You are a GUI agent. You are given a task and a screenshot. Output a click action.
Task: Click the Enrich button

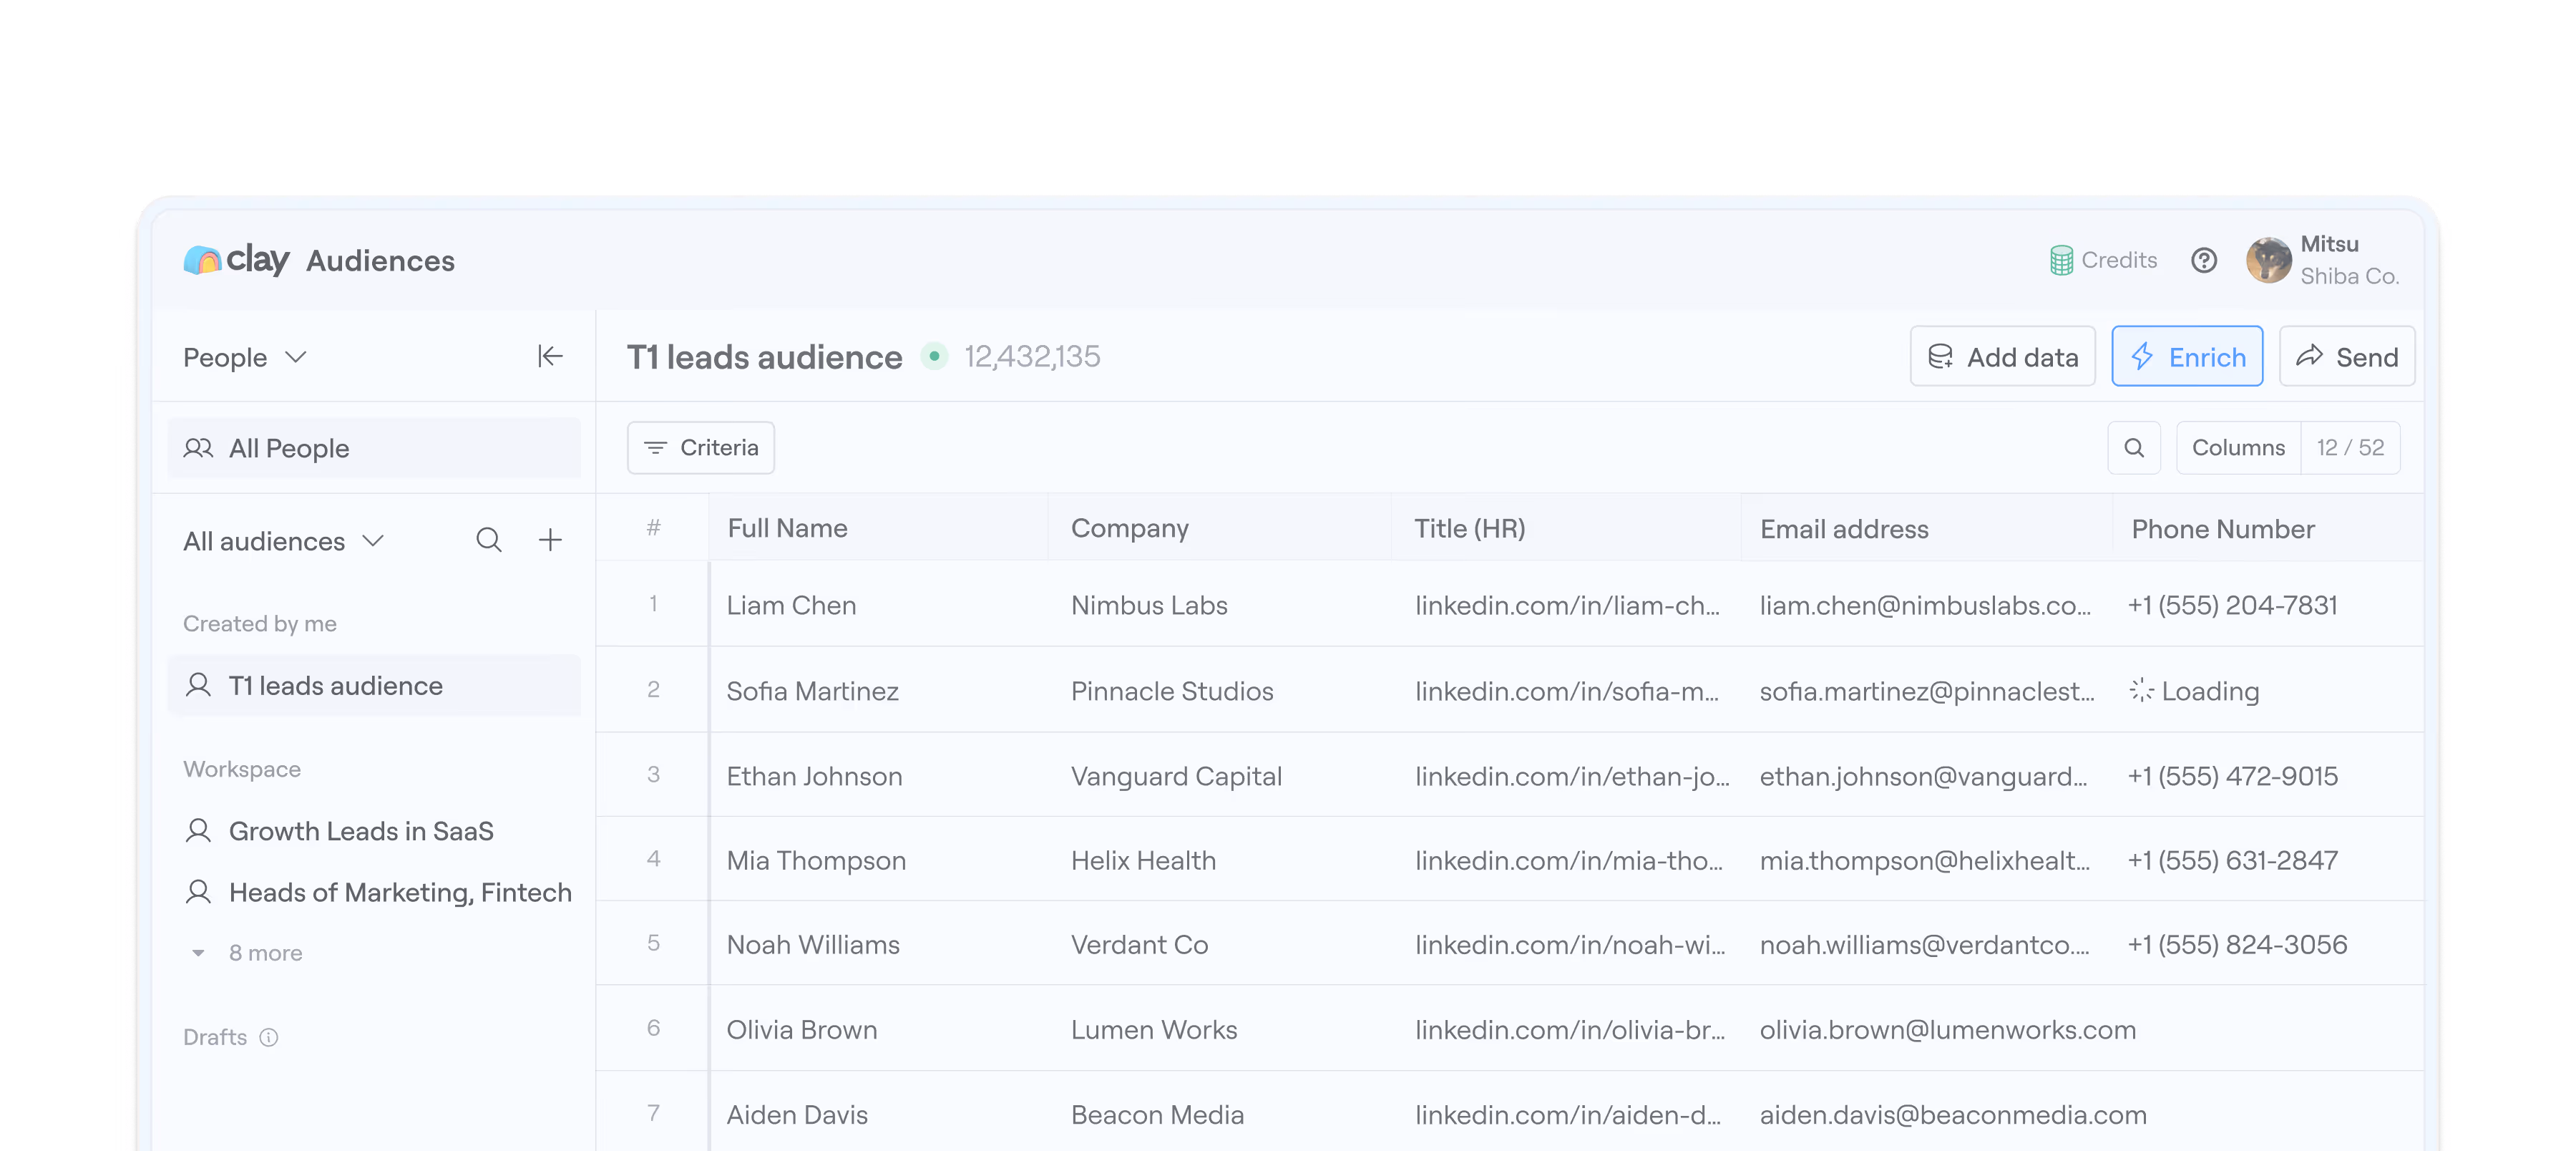[x=2187, y=356]
